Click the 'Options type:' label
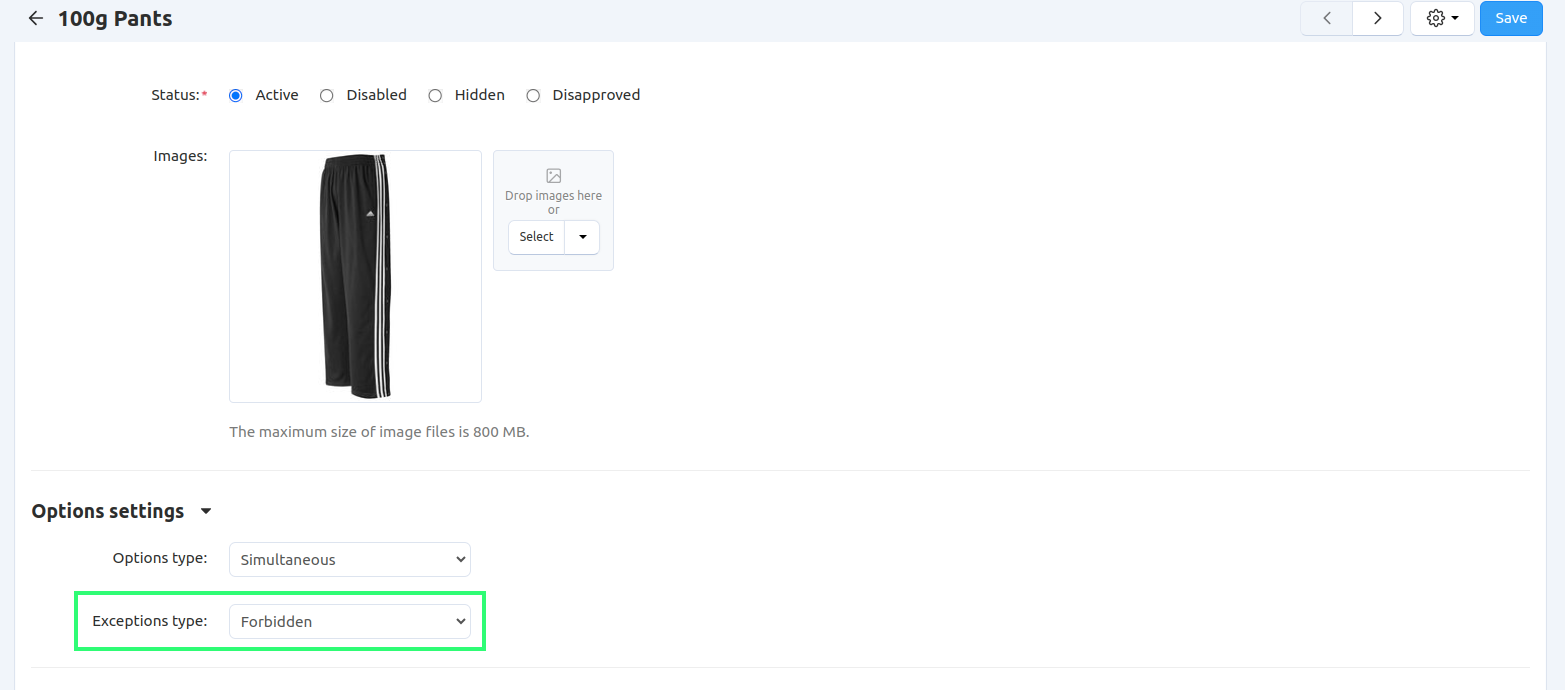 click(160, 558)
